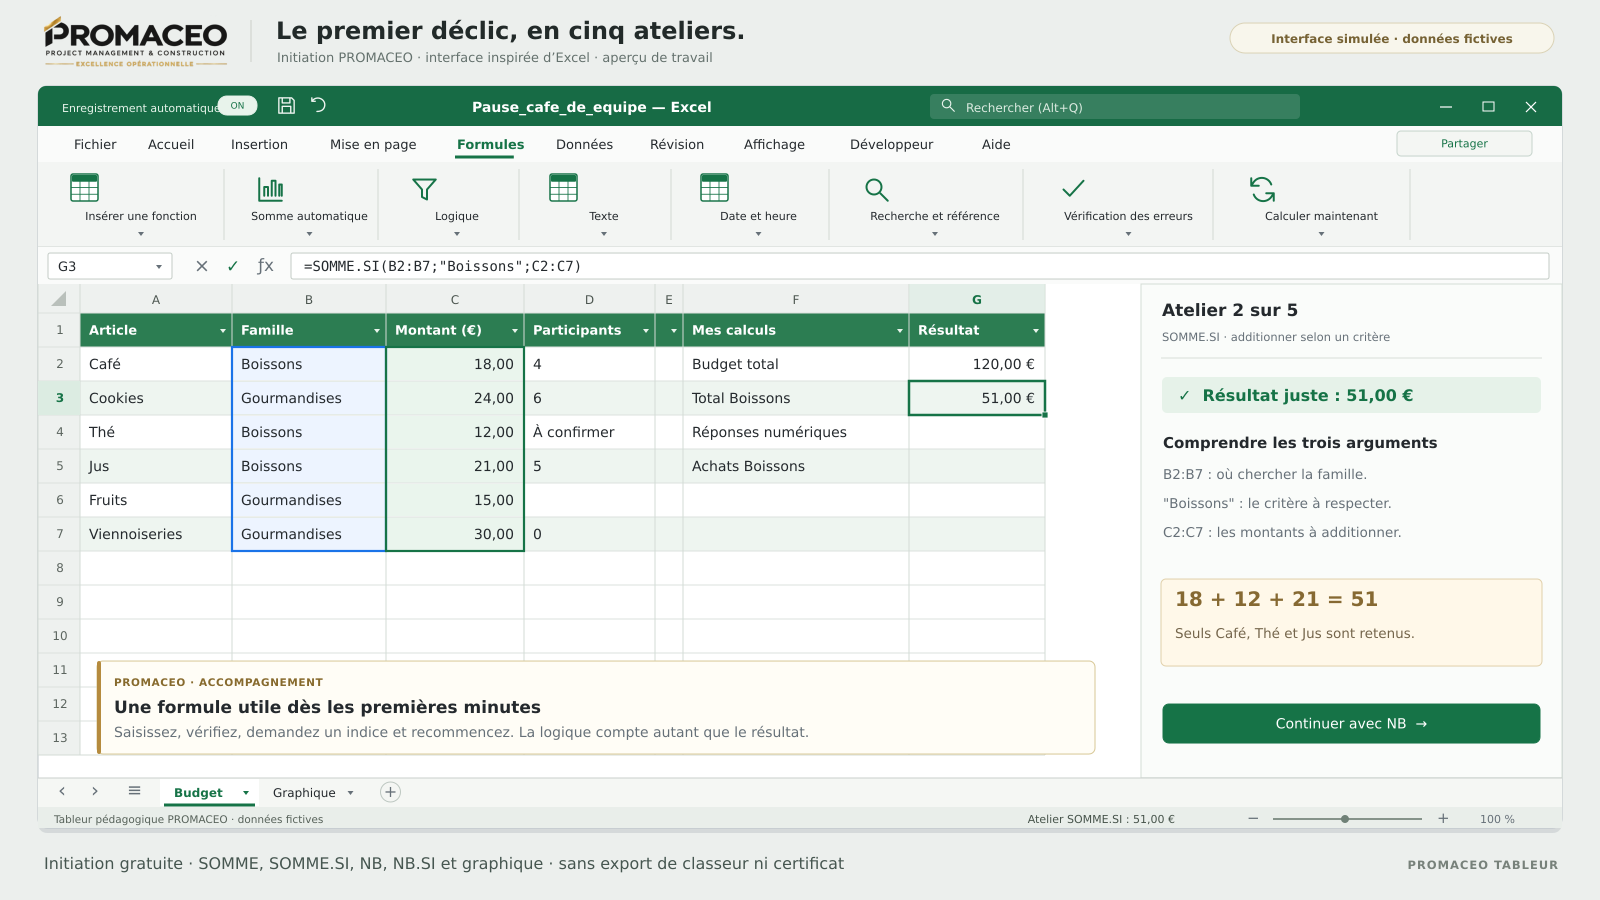This screenshot has width=1600, height=900.
Task: Open the Article column filter dropdown
Action: click(x=223, y=331)
